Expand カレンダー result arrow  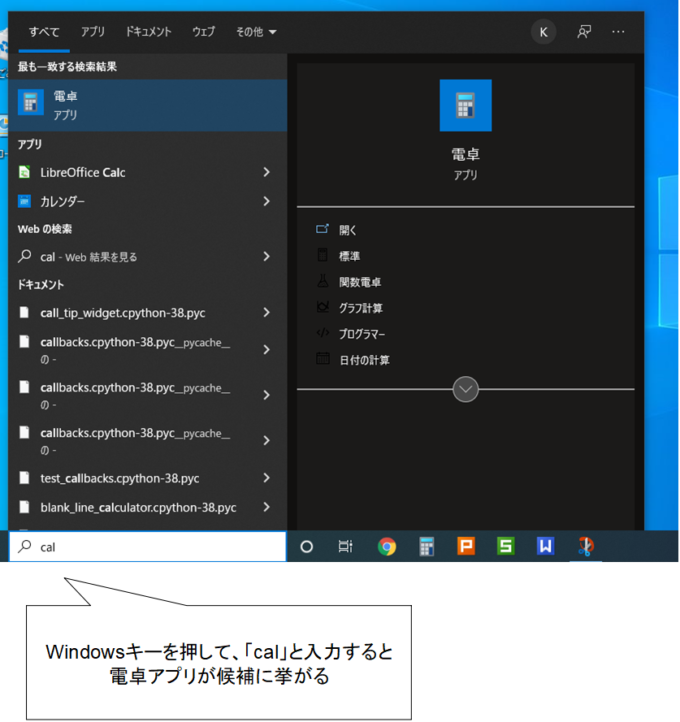click(x=267, y=201)
